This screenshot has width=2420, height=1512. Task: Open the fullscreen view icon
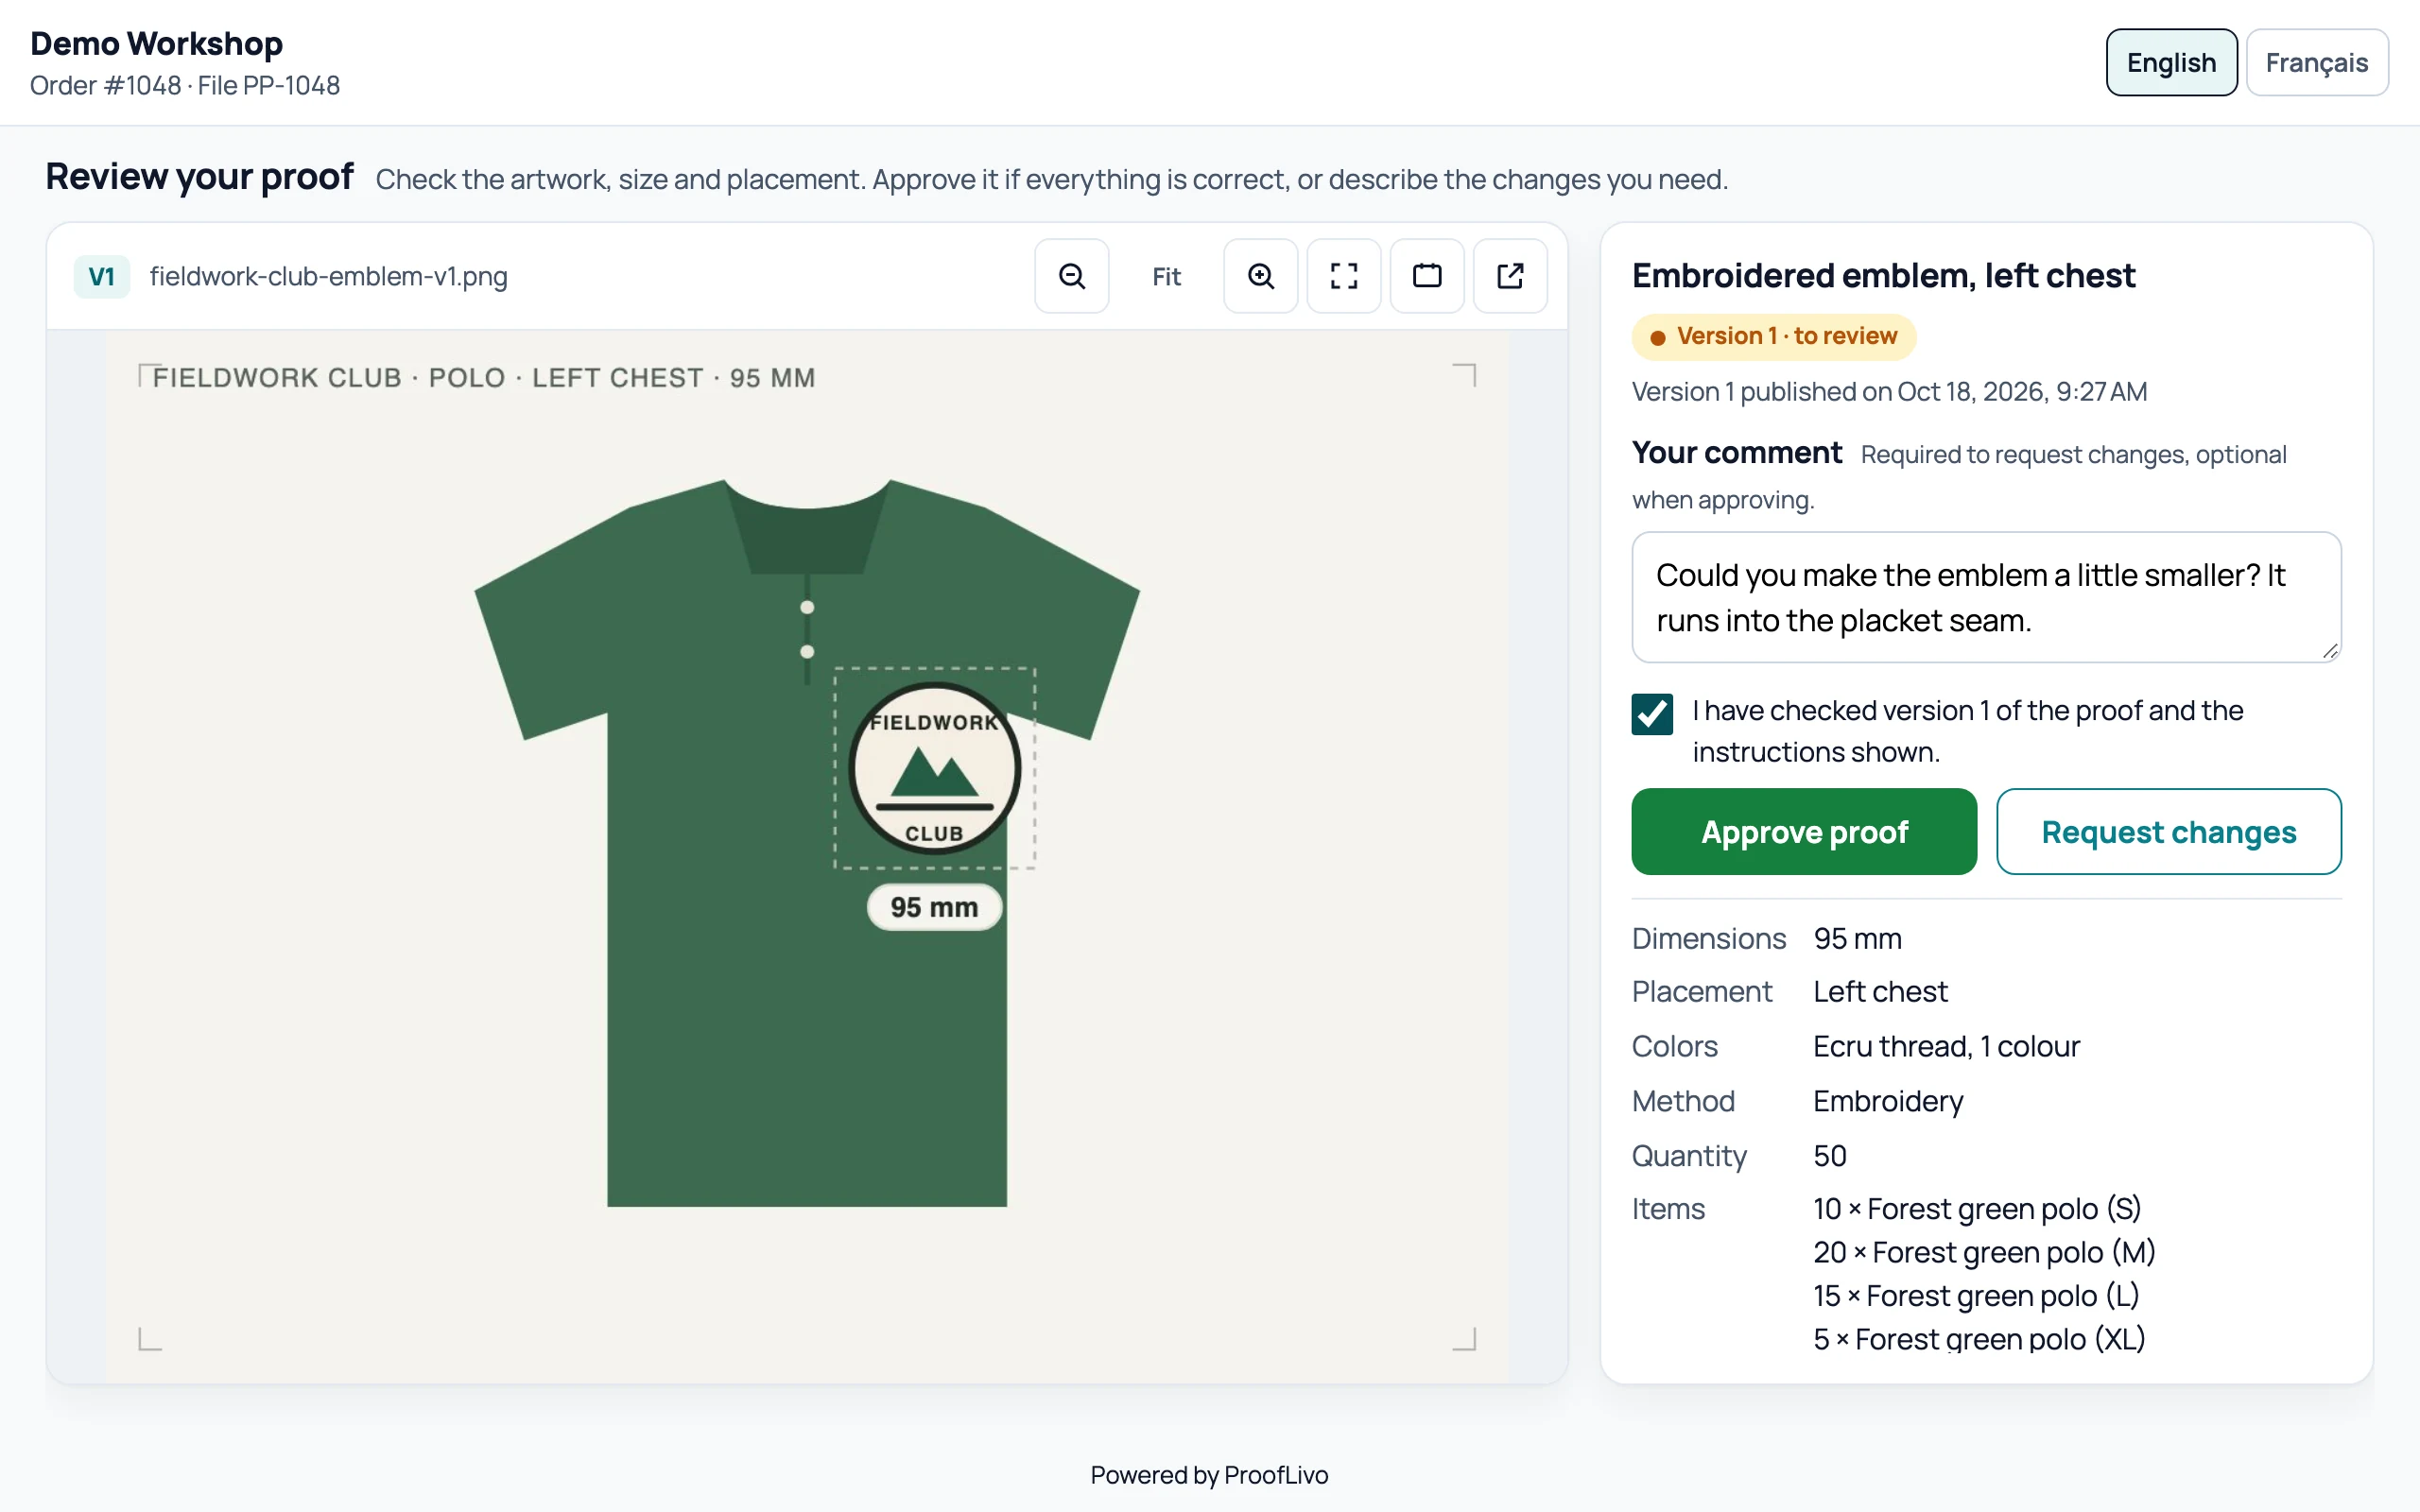point(1343,276)
